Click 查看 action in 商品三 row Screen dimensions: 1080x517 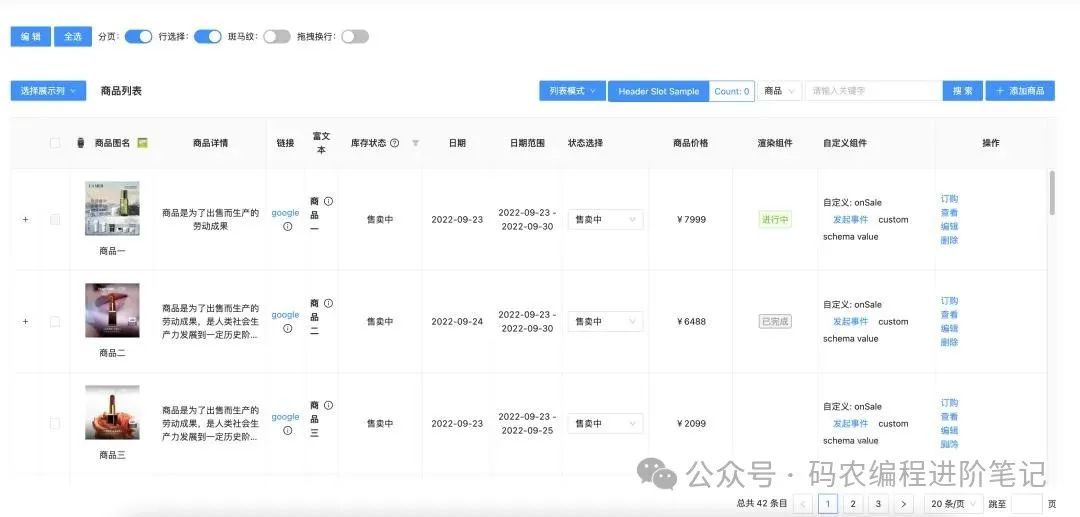tap(949, 416)
